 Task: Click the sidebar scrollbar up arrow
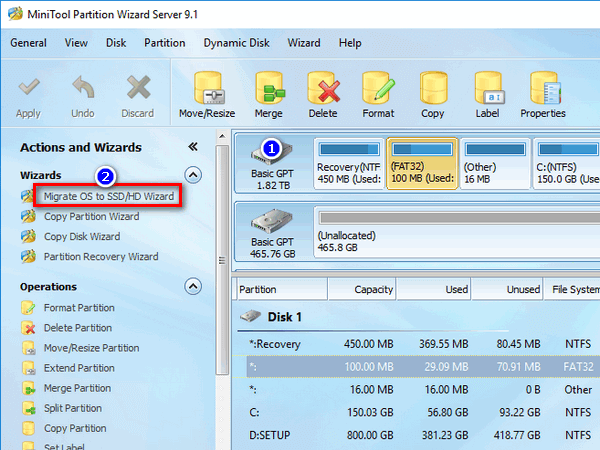point(222,136)
